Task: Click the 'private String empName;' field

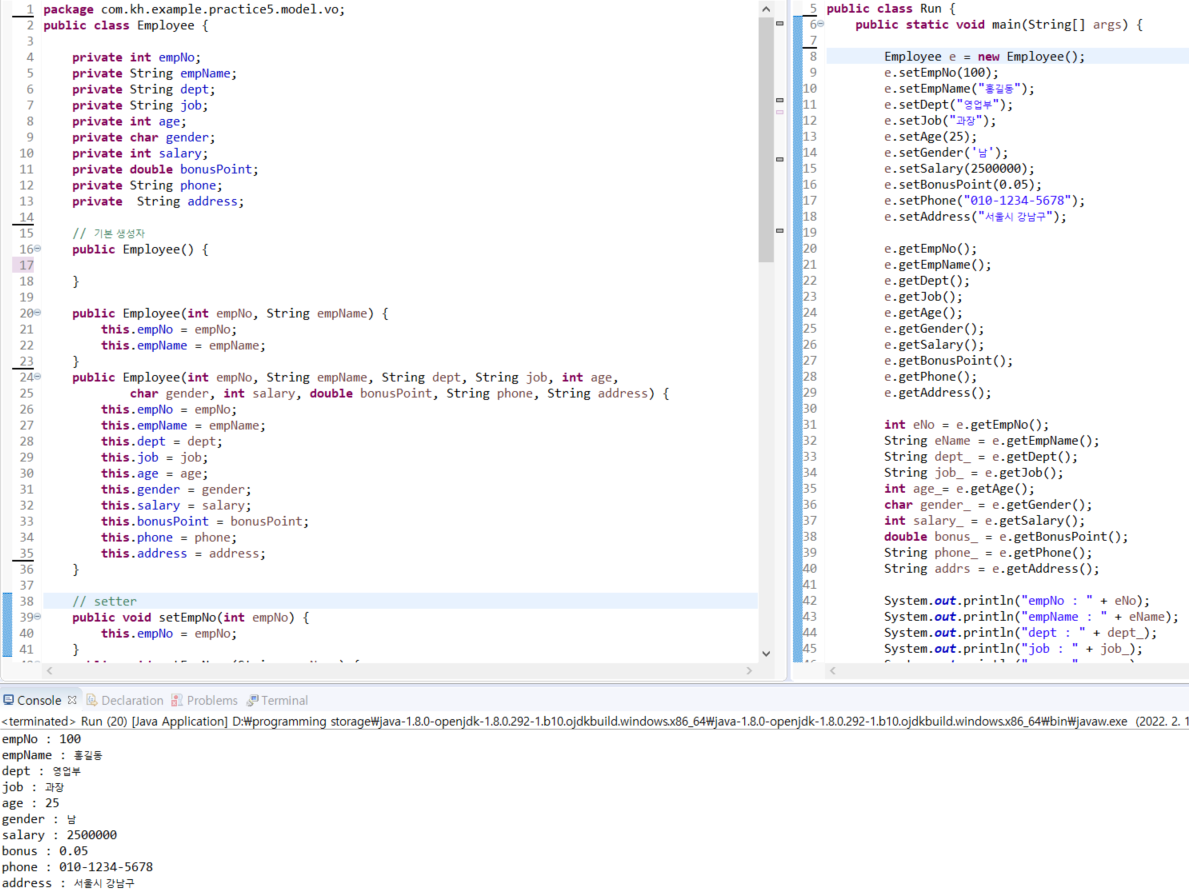Action: click(x=155, y=74)
